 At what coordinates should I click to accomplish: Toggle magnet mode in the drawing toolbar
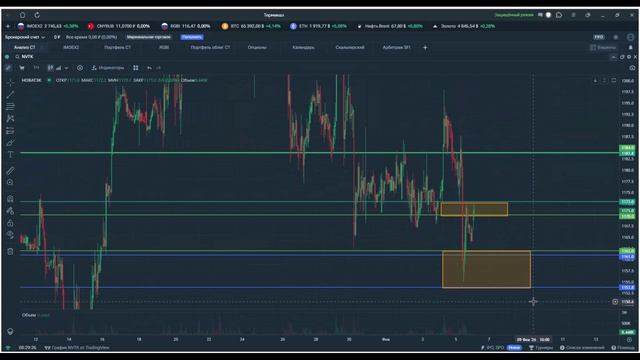click(11, 199)
